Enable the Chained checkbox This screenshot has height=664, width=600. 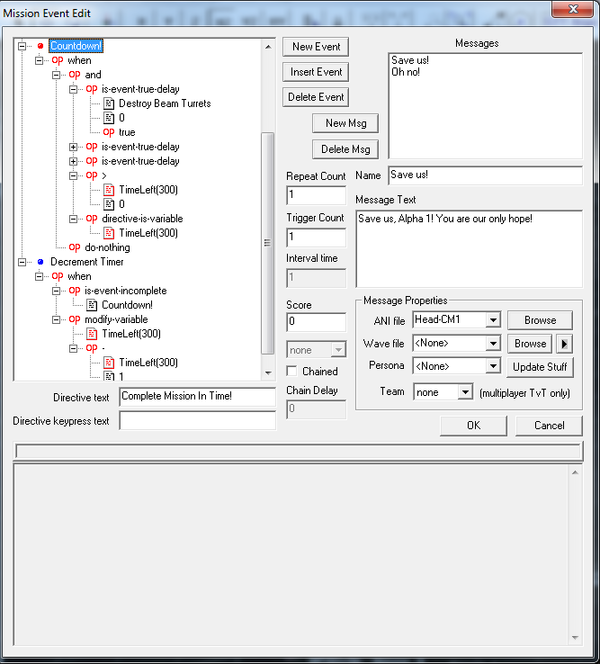pyautogui.click(x=293, y=372)
